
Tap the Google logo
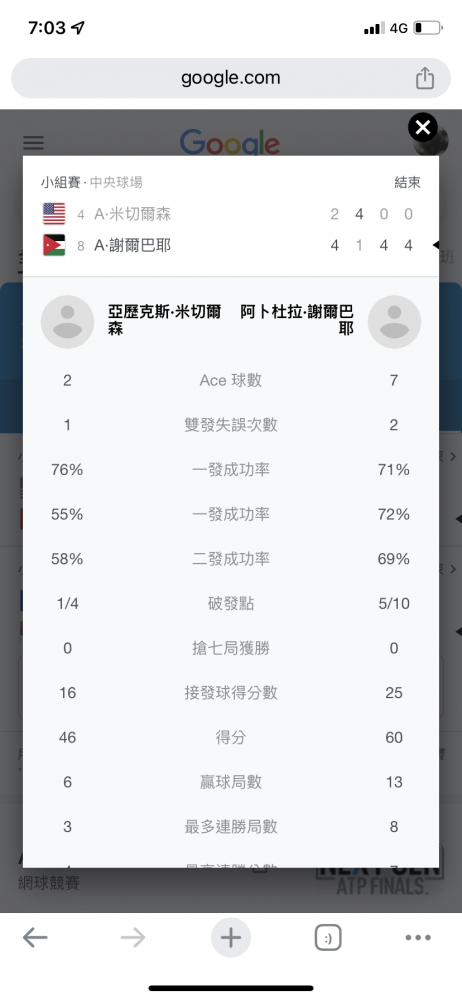point(230,142)
